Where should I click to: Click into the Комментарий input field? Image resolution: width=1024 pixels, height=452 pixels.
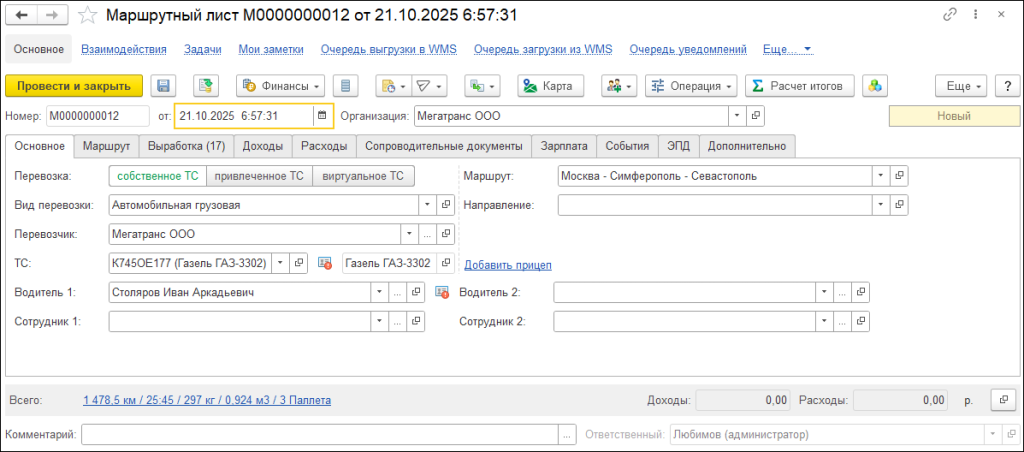click(320, 435)
